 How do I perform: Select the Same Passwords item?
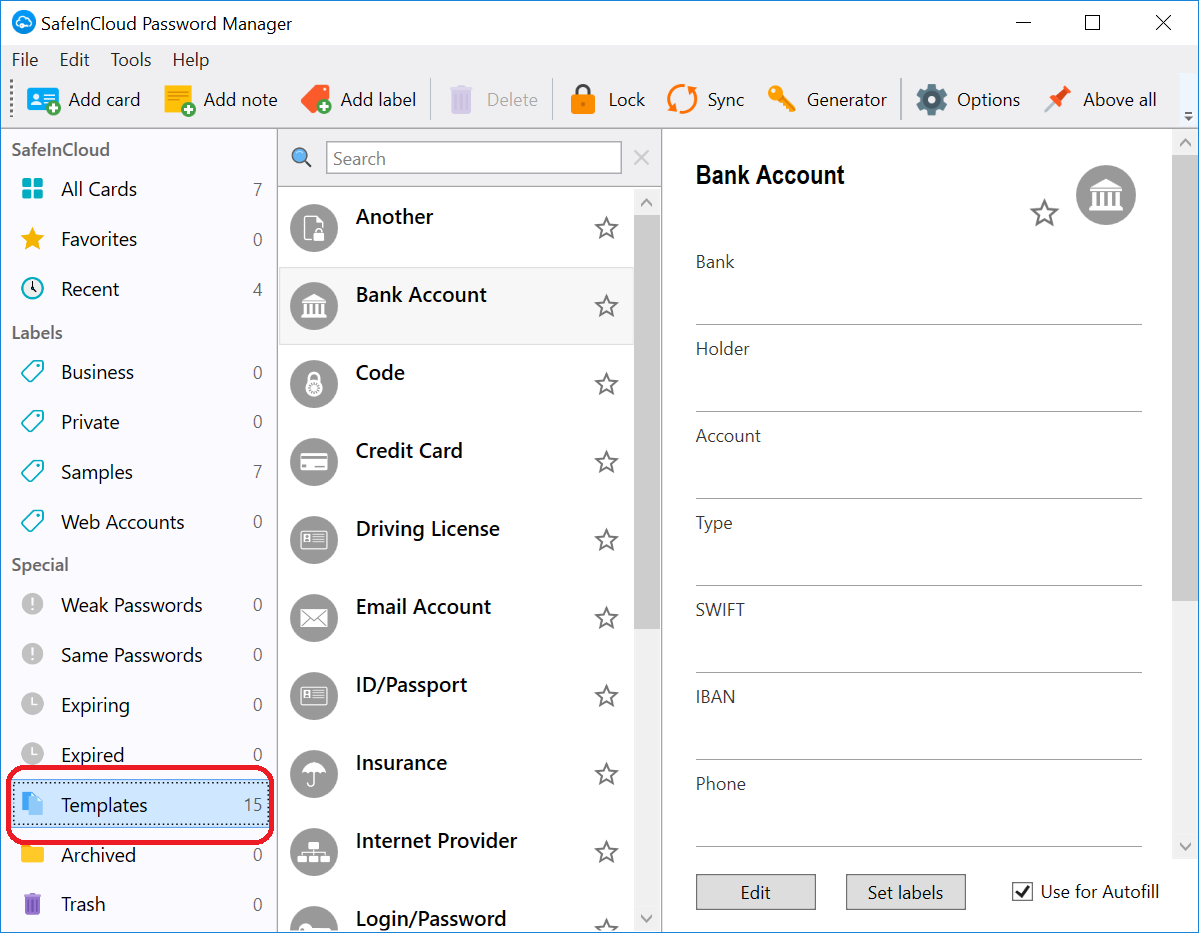[x=141, y=655]
